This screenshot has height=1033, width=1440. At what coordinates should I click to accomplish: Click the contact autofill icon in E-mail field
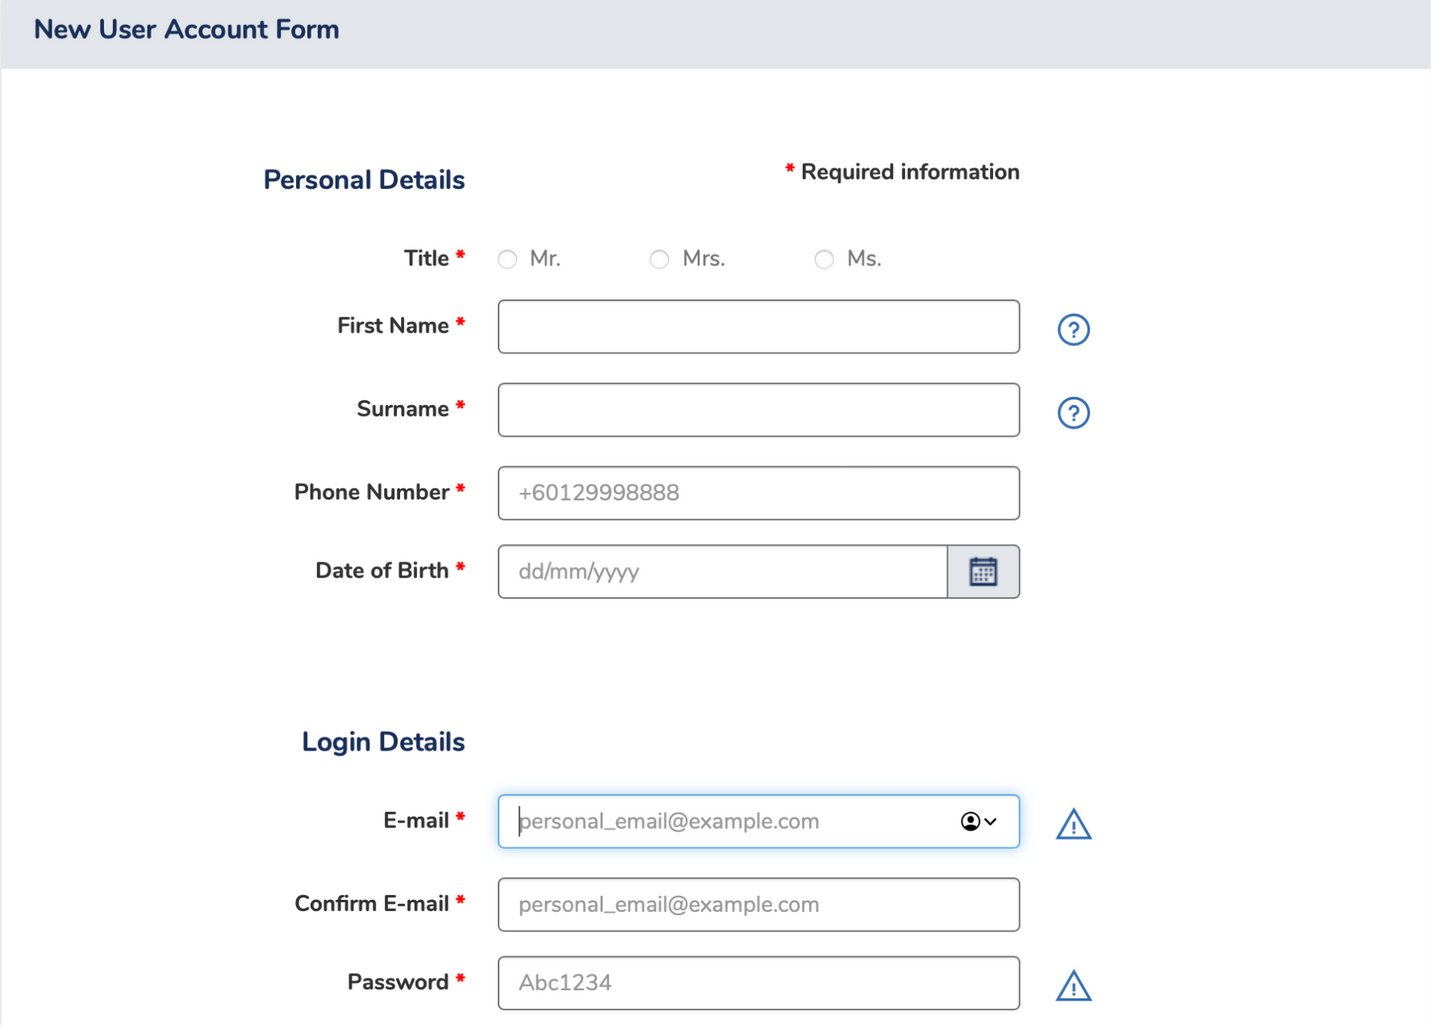click(978, 821)
